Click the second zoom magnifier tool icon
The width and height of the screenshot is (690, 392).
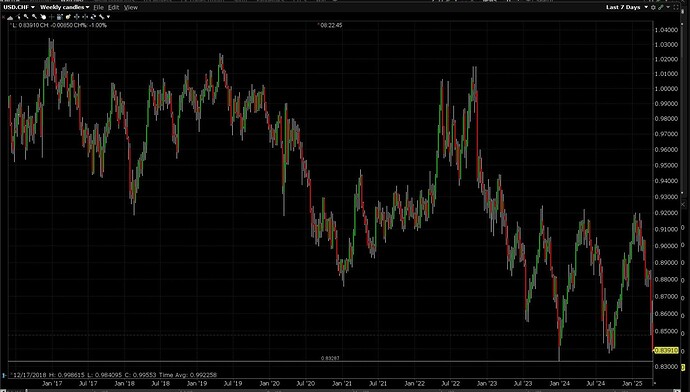point(34,17)
